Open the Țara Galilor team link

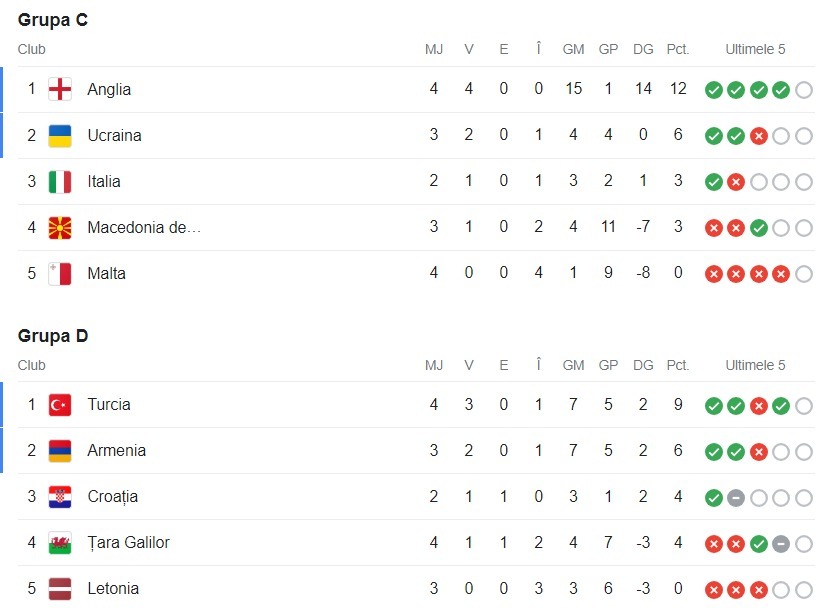click(128, 542)
